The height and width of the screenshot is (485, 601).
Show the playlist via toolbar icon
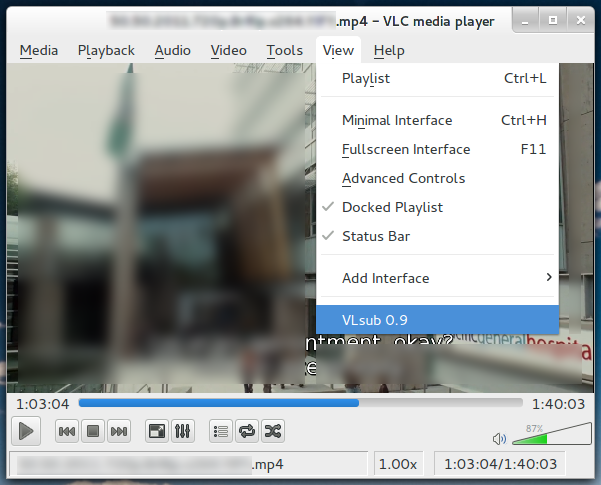click(221, 431)
